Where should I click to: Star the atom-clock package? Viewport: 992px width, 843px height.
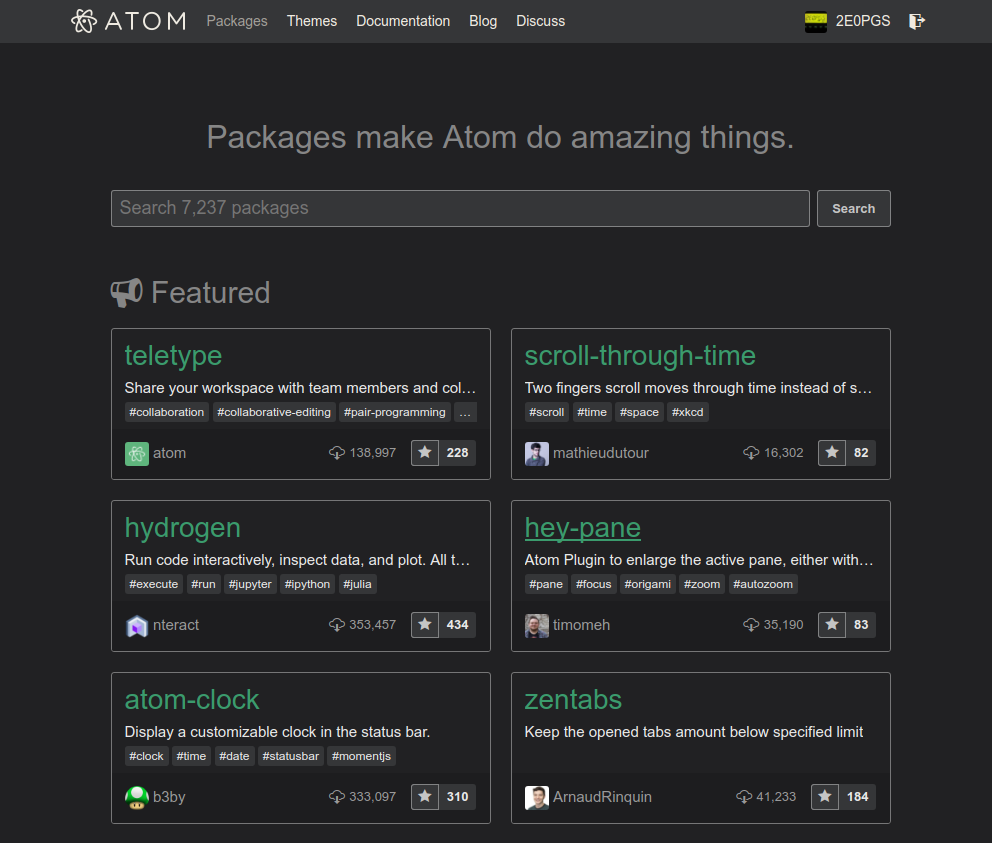click(425, 797)
